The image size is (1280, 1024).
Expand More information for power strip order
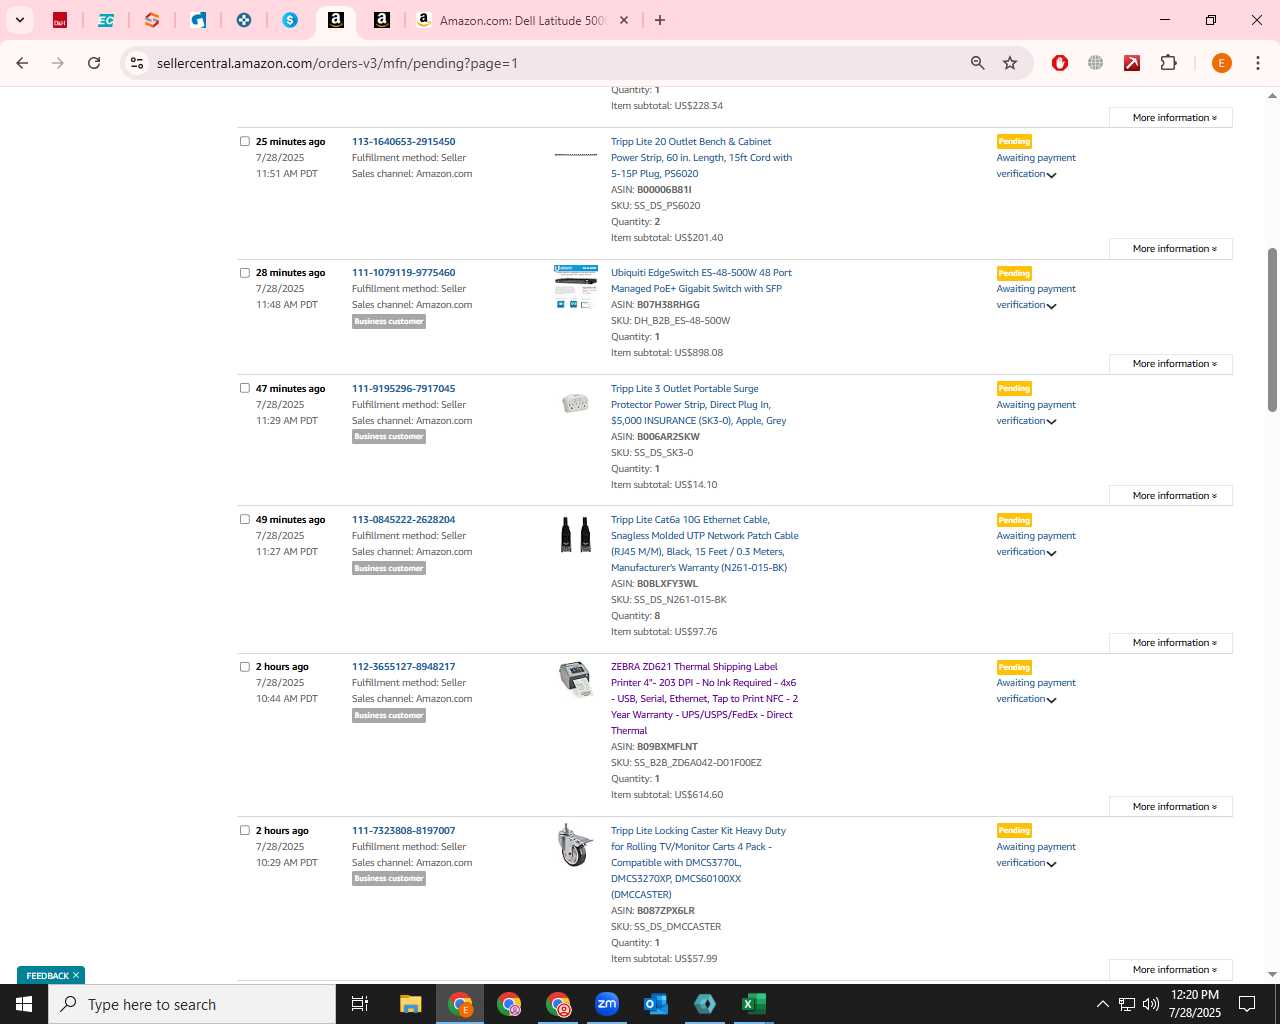click(1170, 248)
